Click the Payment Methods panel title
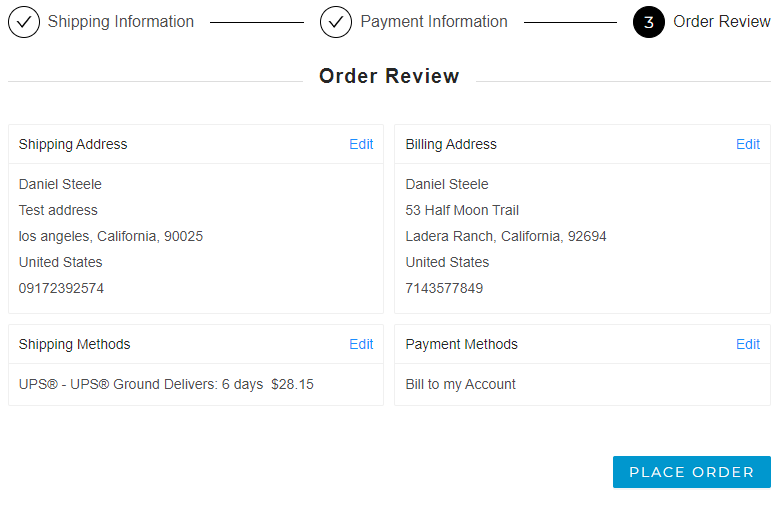 tap(461, 344)
